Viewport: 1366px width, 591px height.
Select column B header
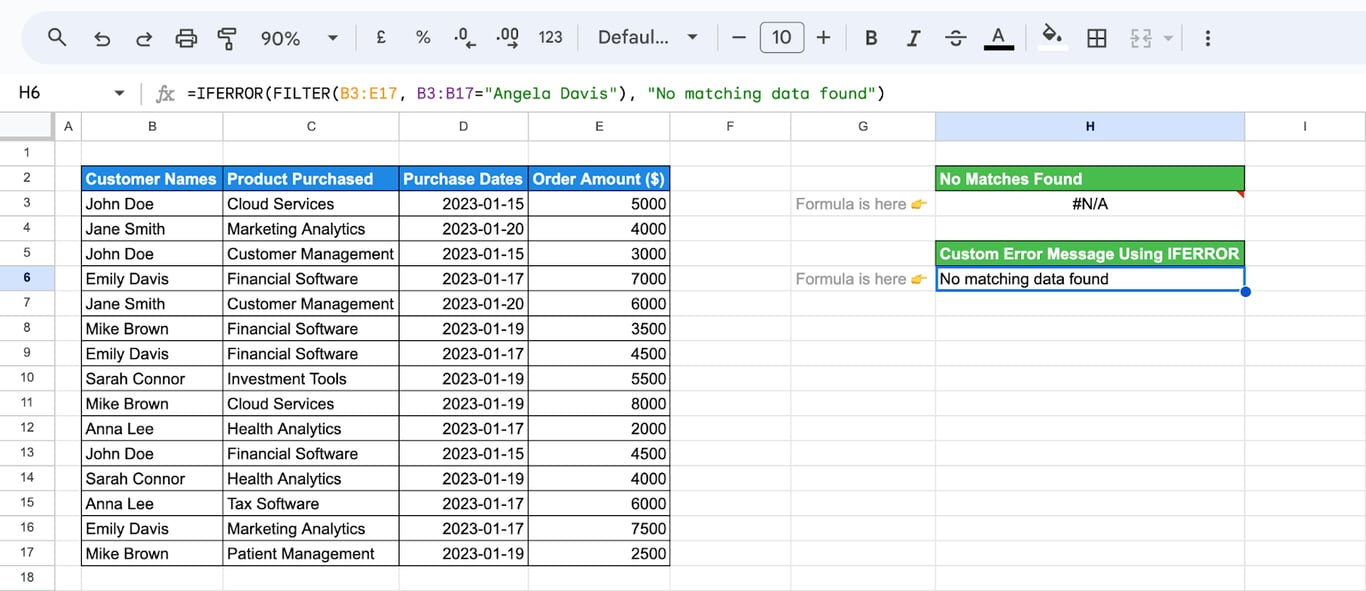click(152, 126)
